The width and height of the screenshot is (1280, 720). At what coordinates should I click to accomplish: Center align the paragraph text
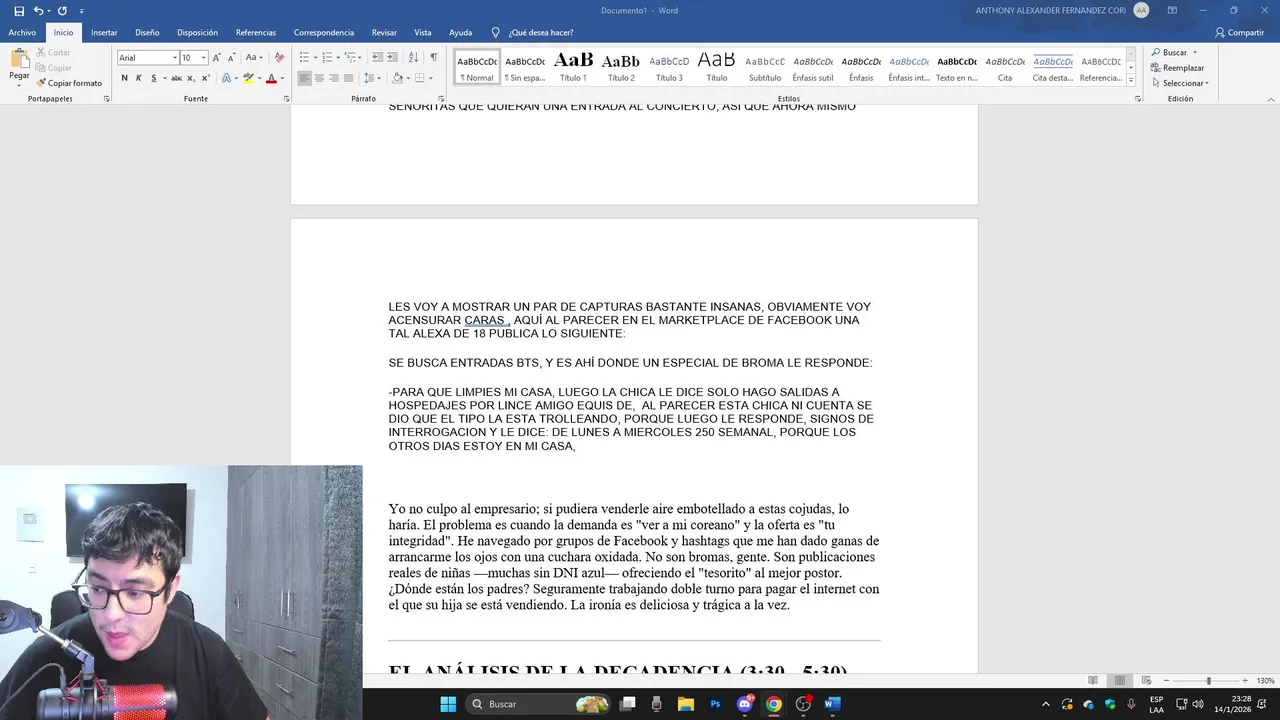click(x=319, y=78)
